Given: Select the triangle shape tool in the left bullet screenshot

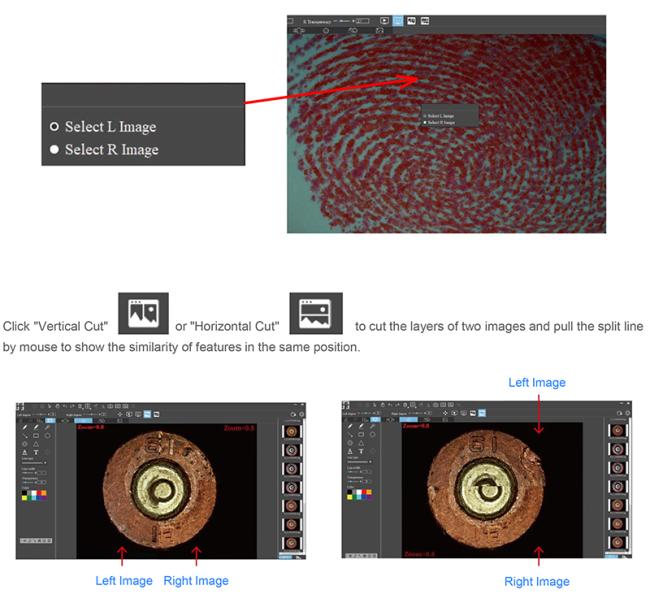Looking at the screenshot, I should click(37, 443).
